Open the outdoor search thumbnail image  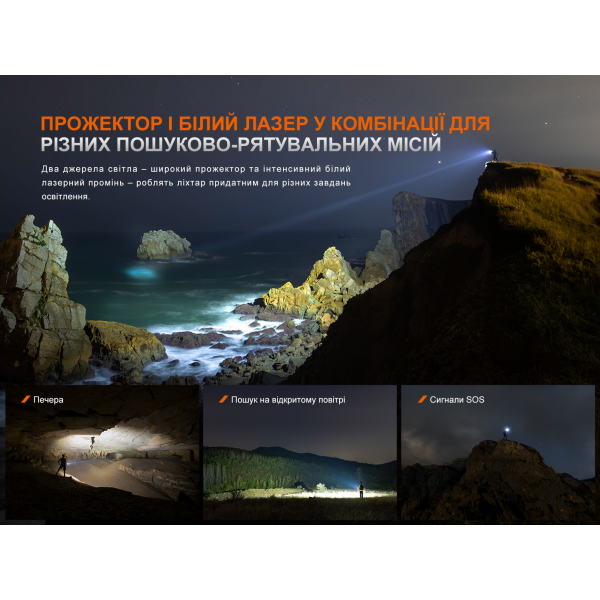click(x=299, y=453)
